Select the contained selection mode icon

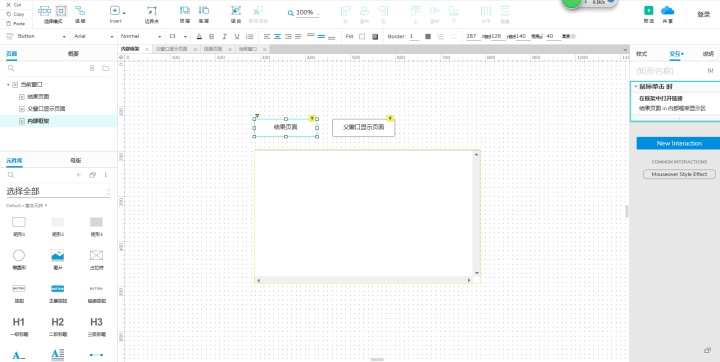point(61,11)
